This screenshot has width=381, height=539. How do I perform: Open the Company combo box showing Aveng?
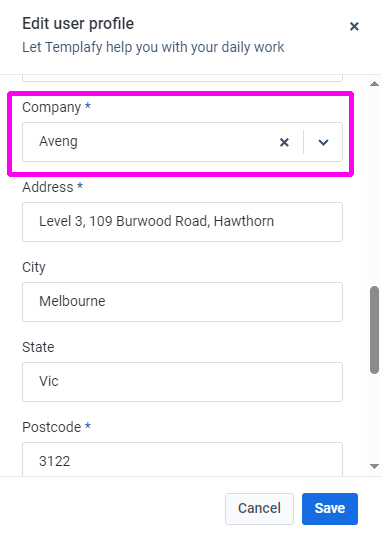tap(182, 142)
